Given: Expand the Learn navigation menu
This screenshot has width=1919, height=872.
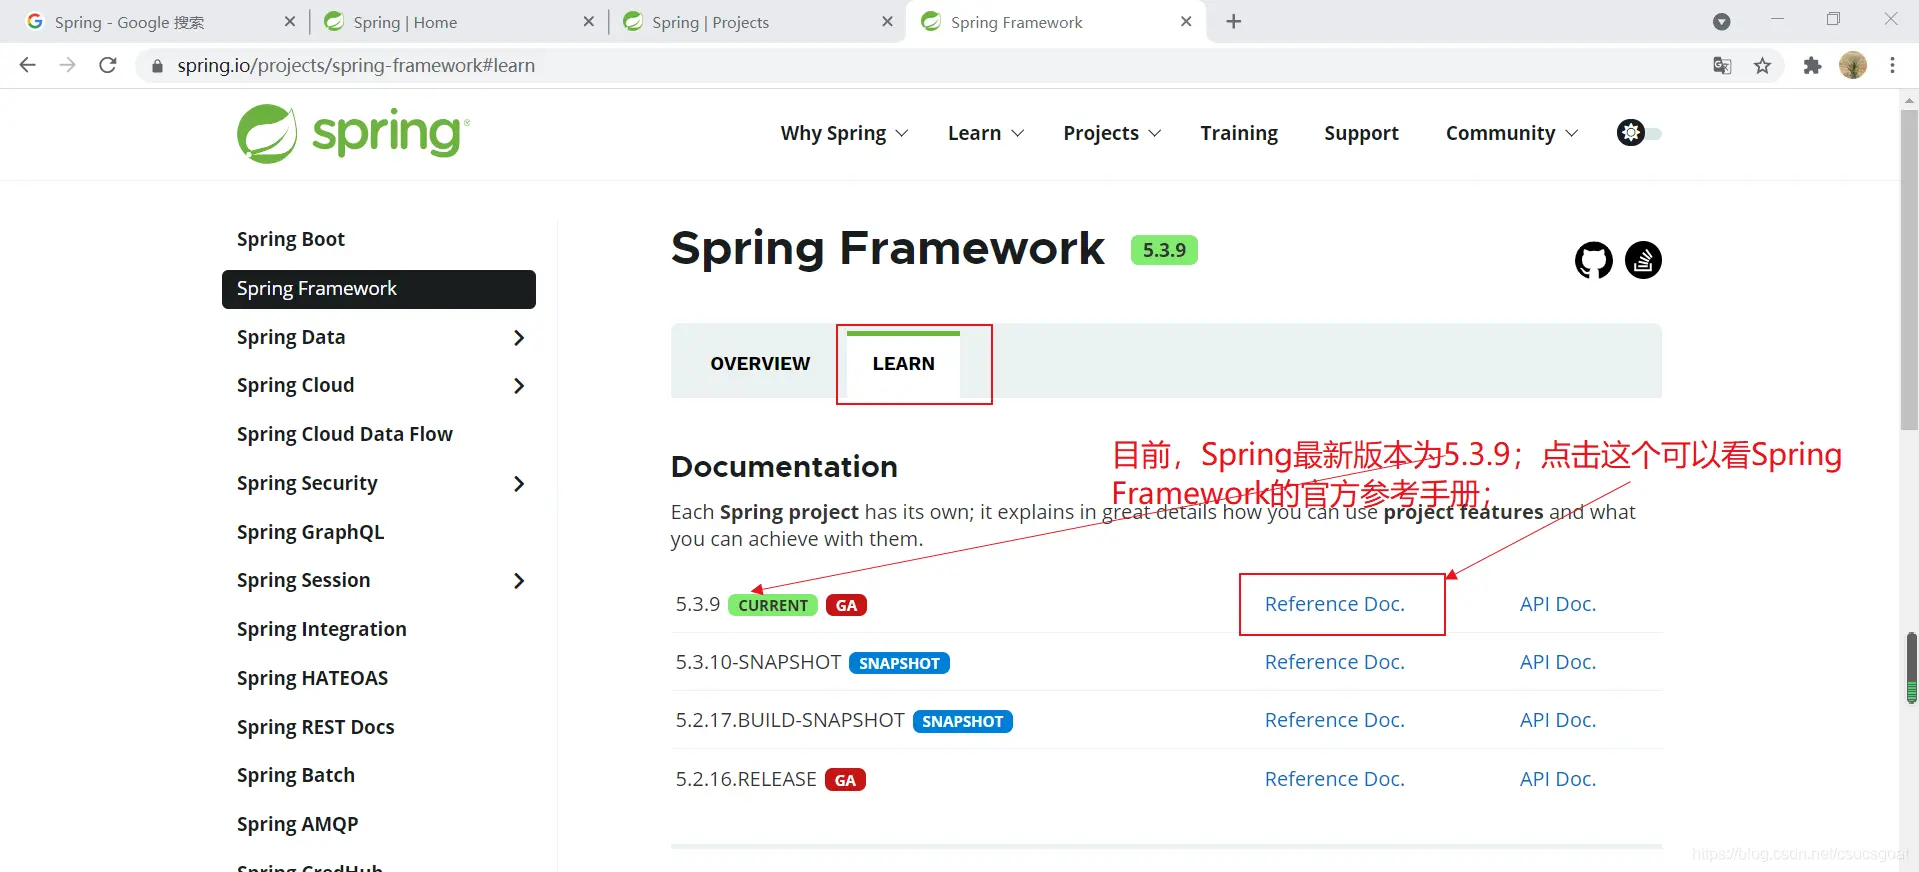Looking at the screenshot, I should point(986,133).
